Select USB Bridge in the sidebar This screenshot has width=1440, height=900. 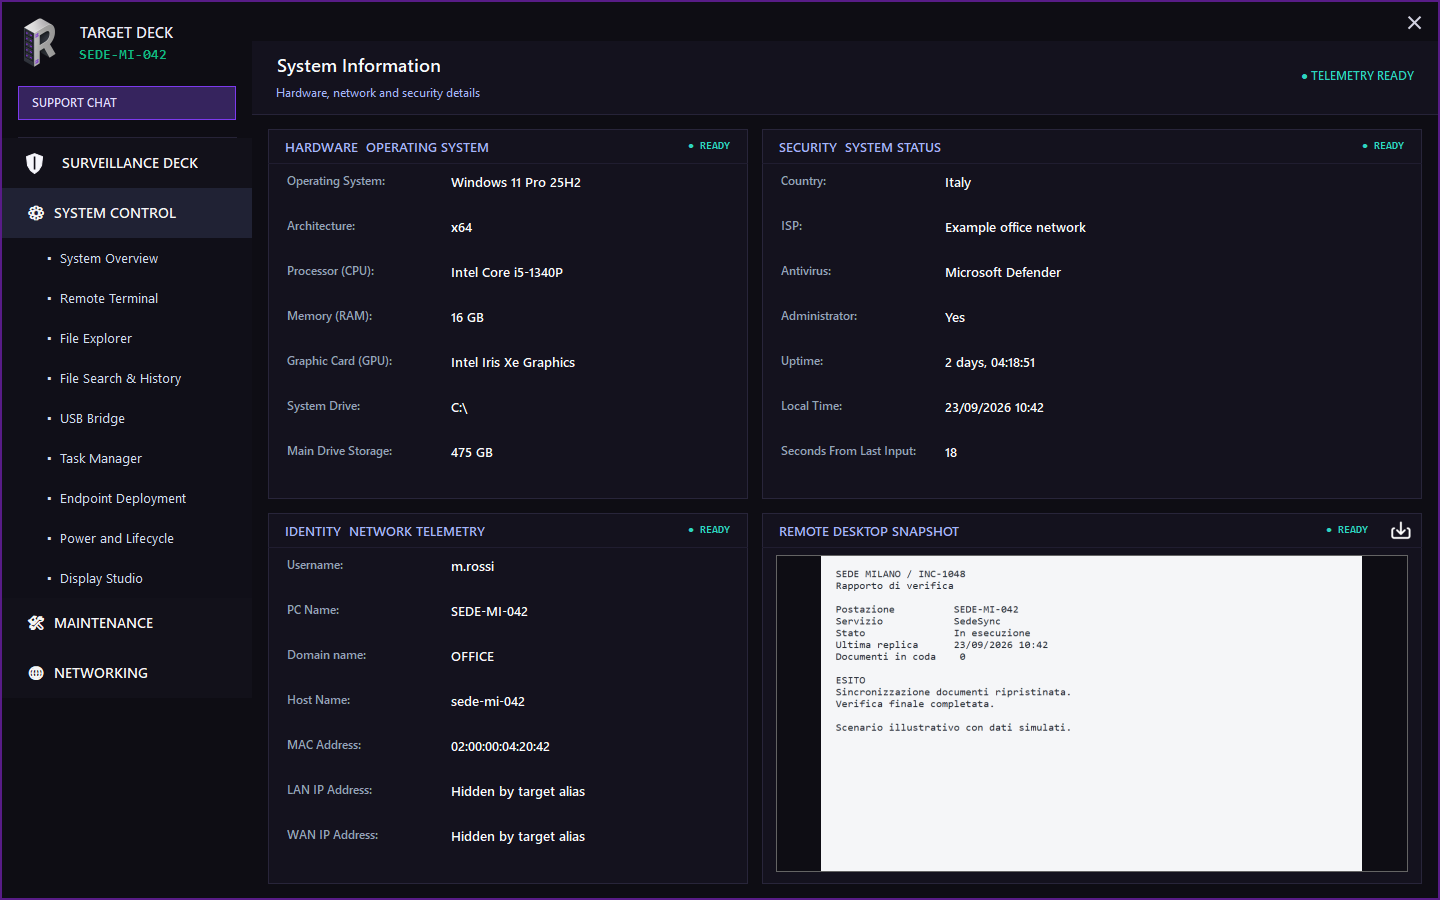point(92,418)
